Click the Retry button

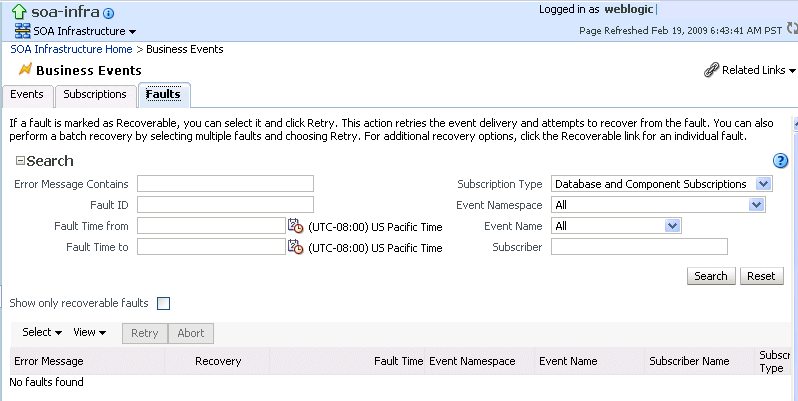tap(145, 333)
